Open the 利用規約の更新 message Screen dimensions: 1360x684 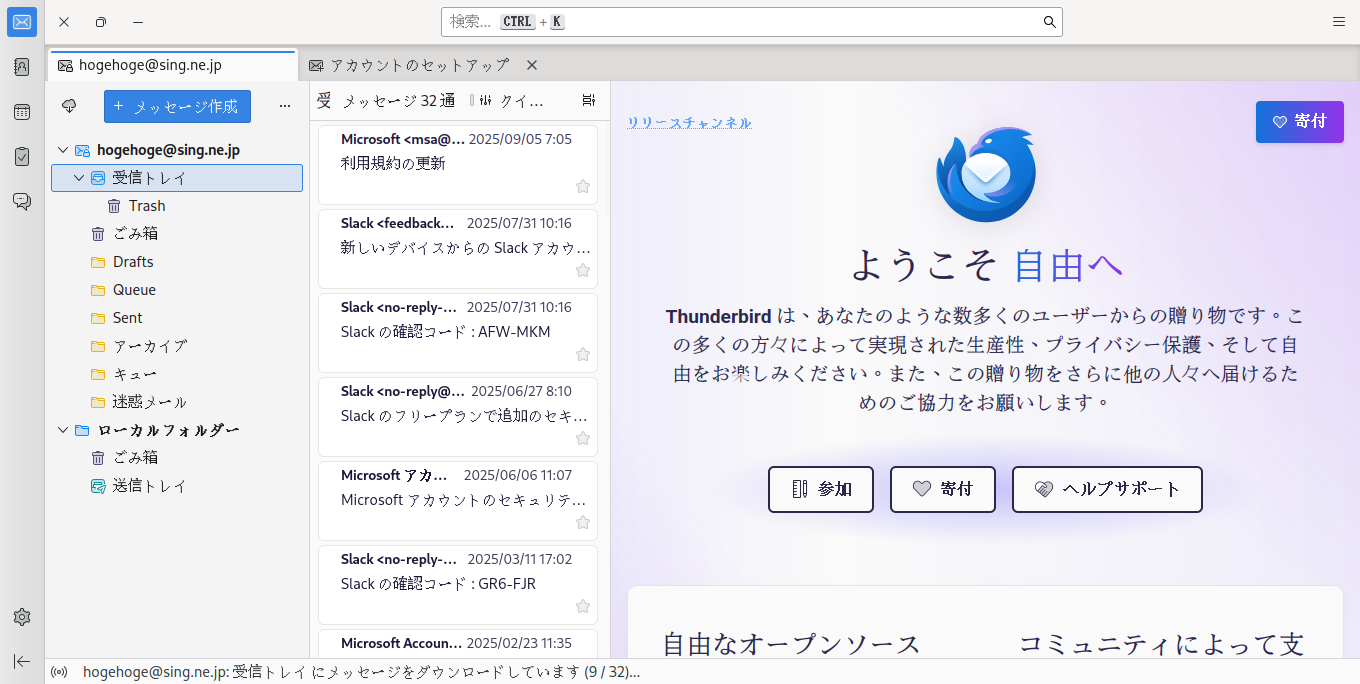click(x=457, y=165)
